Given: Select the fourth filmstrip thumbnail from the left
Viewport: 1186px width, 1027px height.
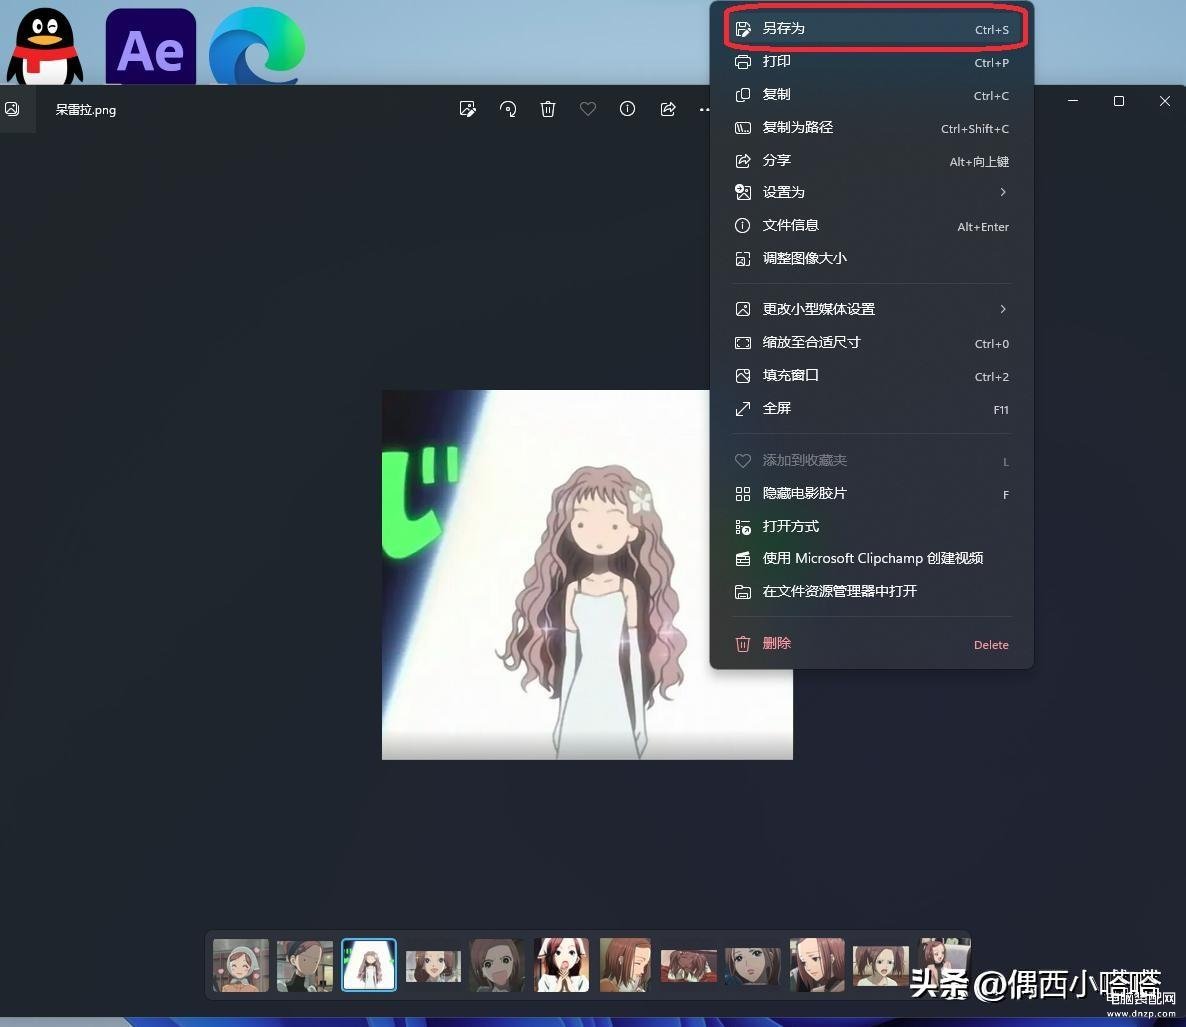Looking at the screenshot, I should tap(433, 966).
